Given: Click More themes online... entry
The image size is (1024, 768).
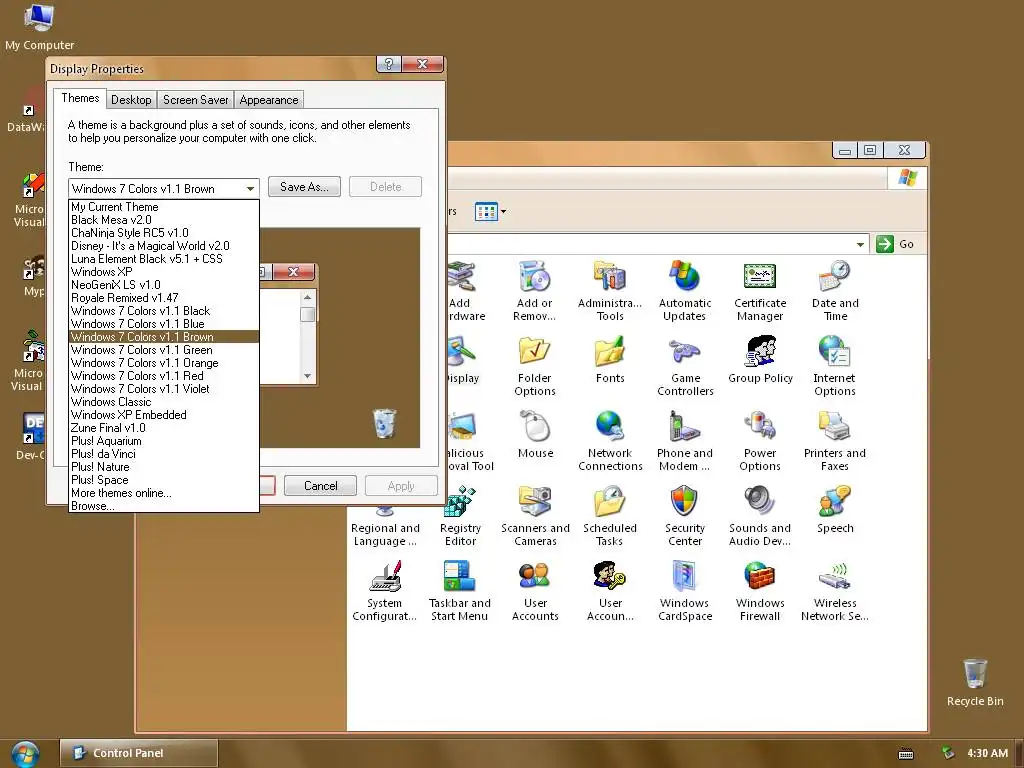Looking at the screenshot, I should pos(164,493).
